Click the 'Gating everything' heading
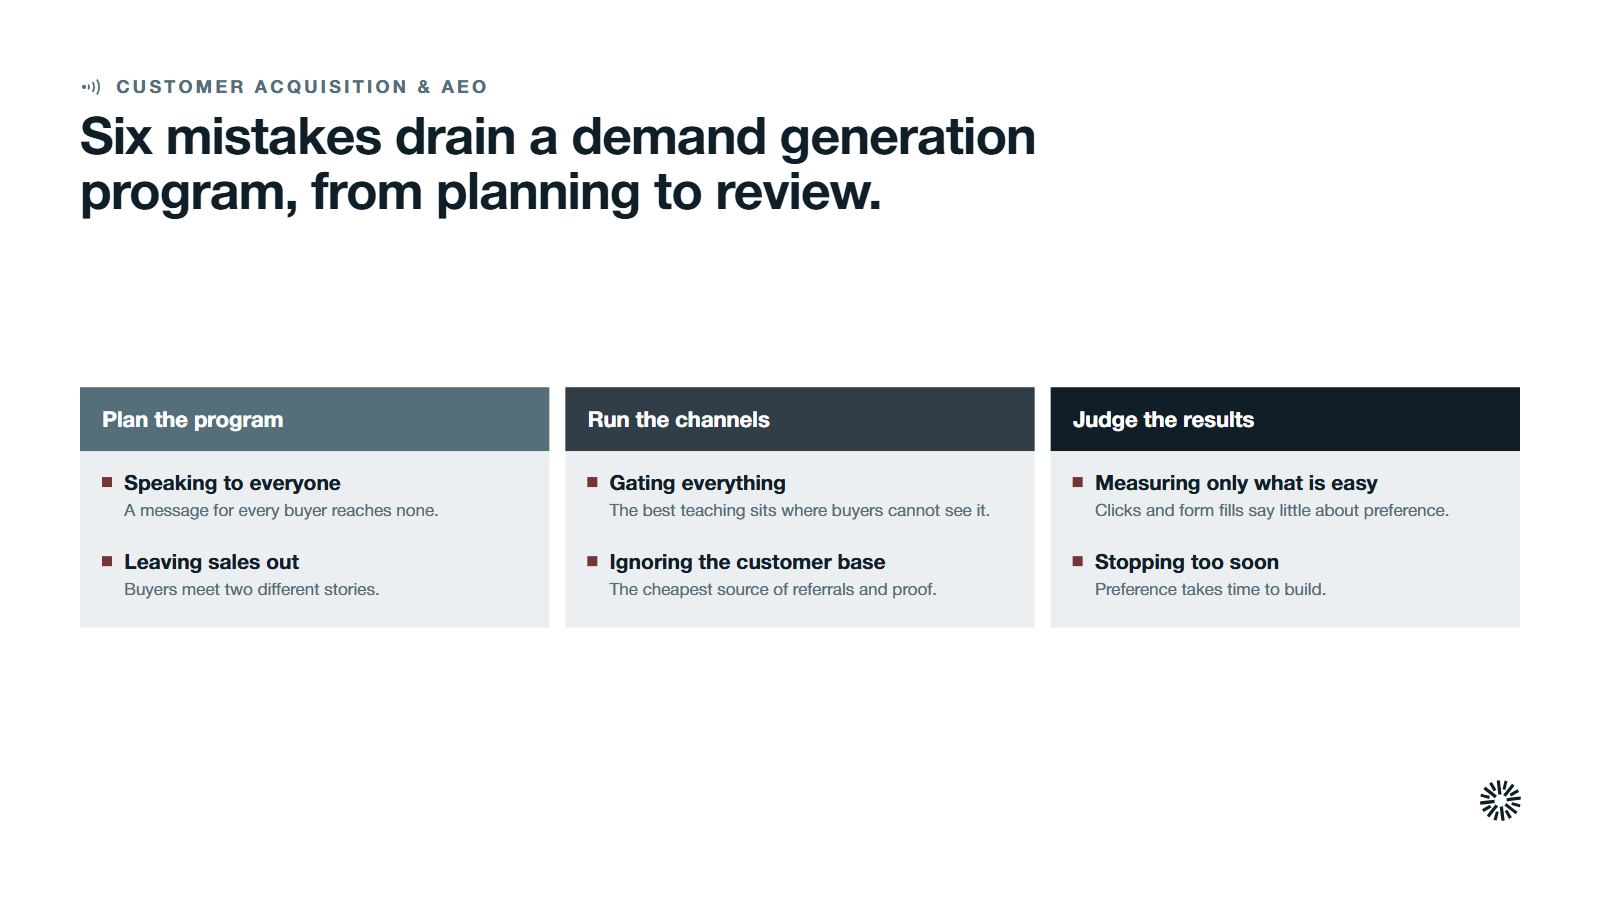 (x=697, y=483)
